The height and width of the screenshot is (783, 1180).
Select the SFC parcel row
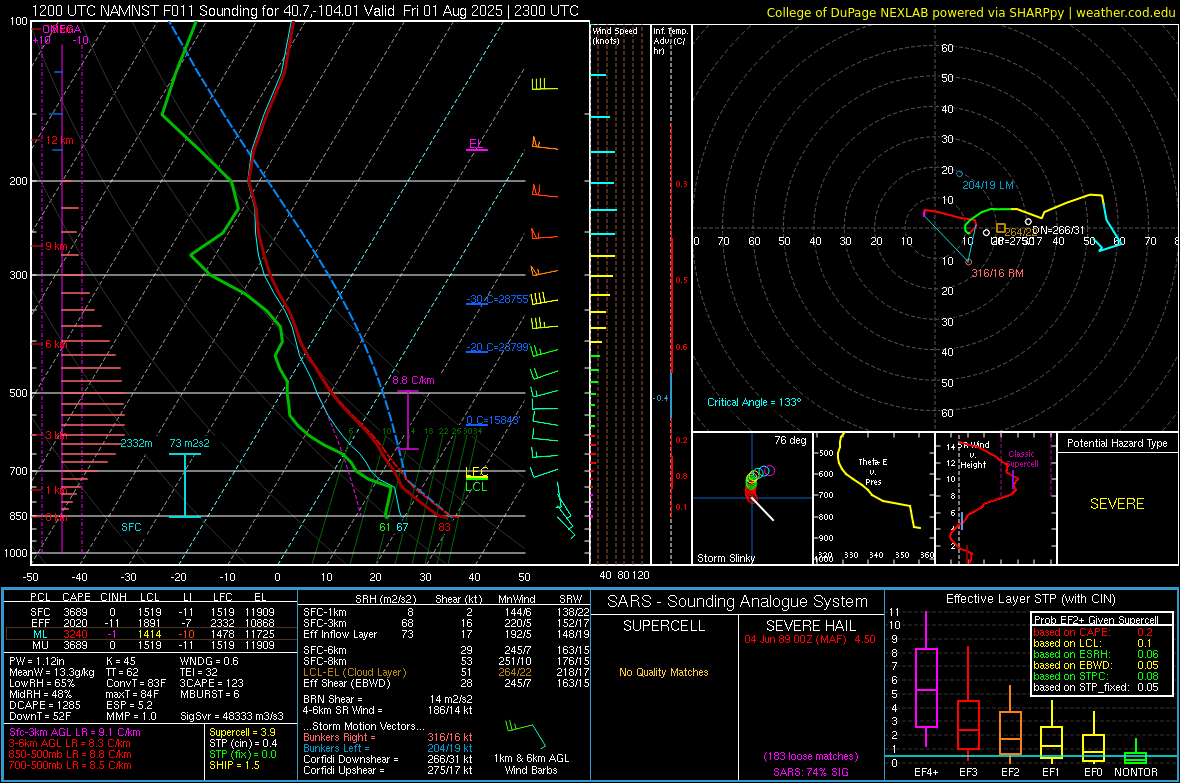[151, 612]
